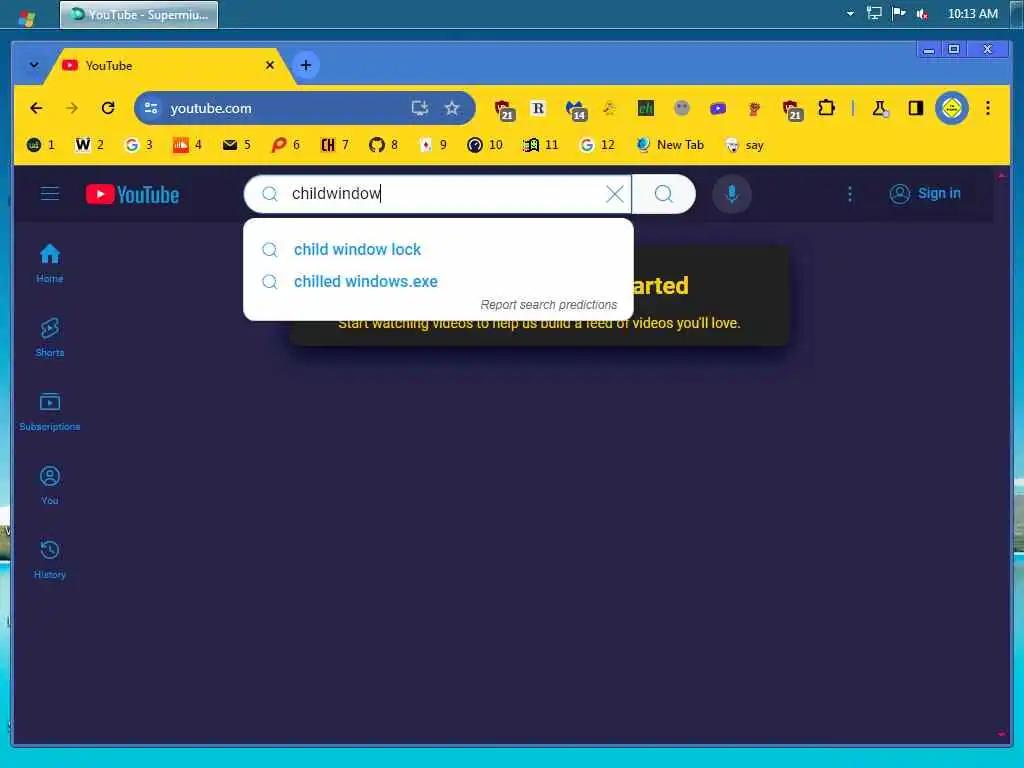Open History in the sidebar
Screen dimensions: 1024x768
point(50,560)
